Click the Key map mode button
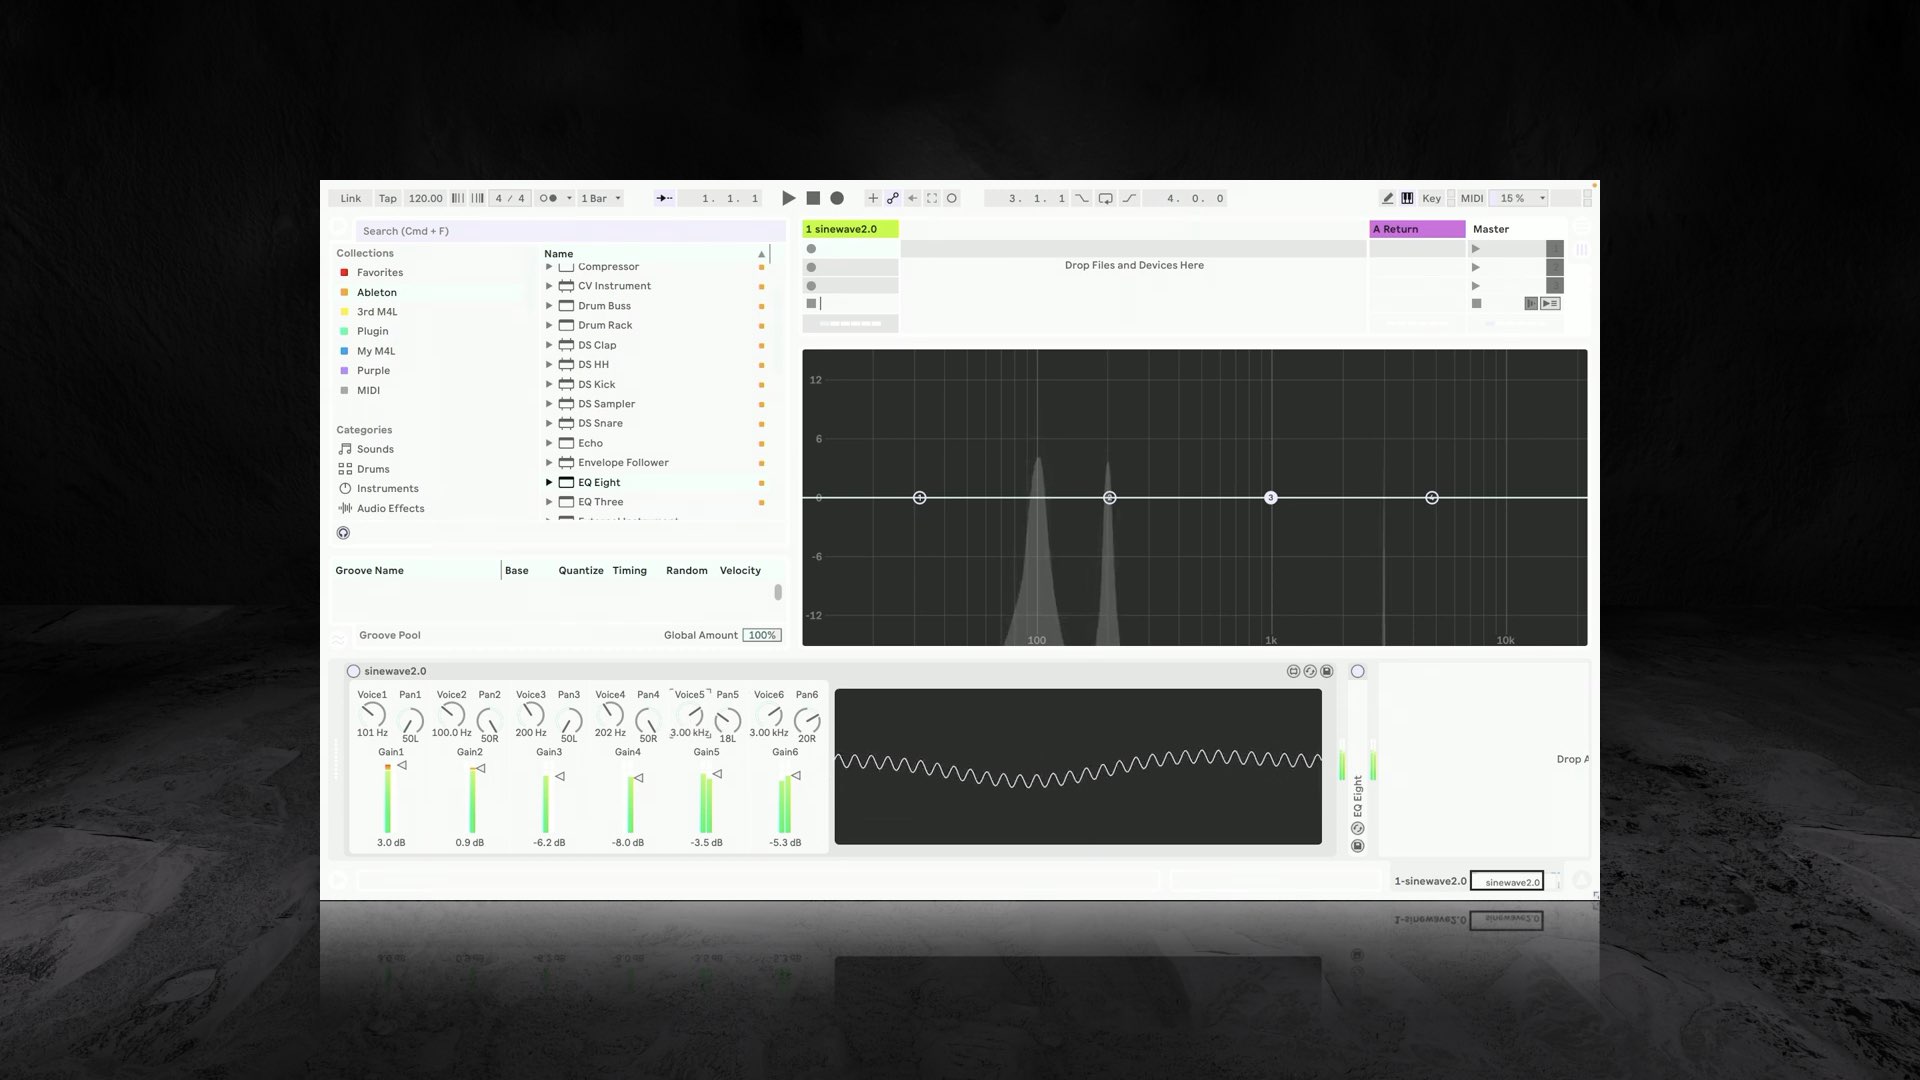Viewport: 1920px width, 1080px height. tap(1431, 198)
